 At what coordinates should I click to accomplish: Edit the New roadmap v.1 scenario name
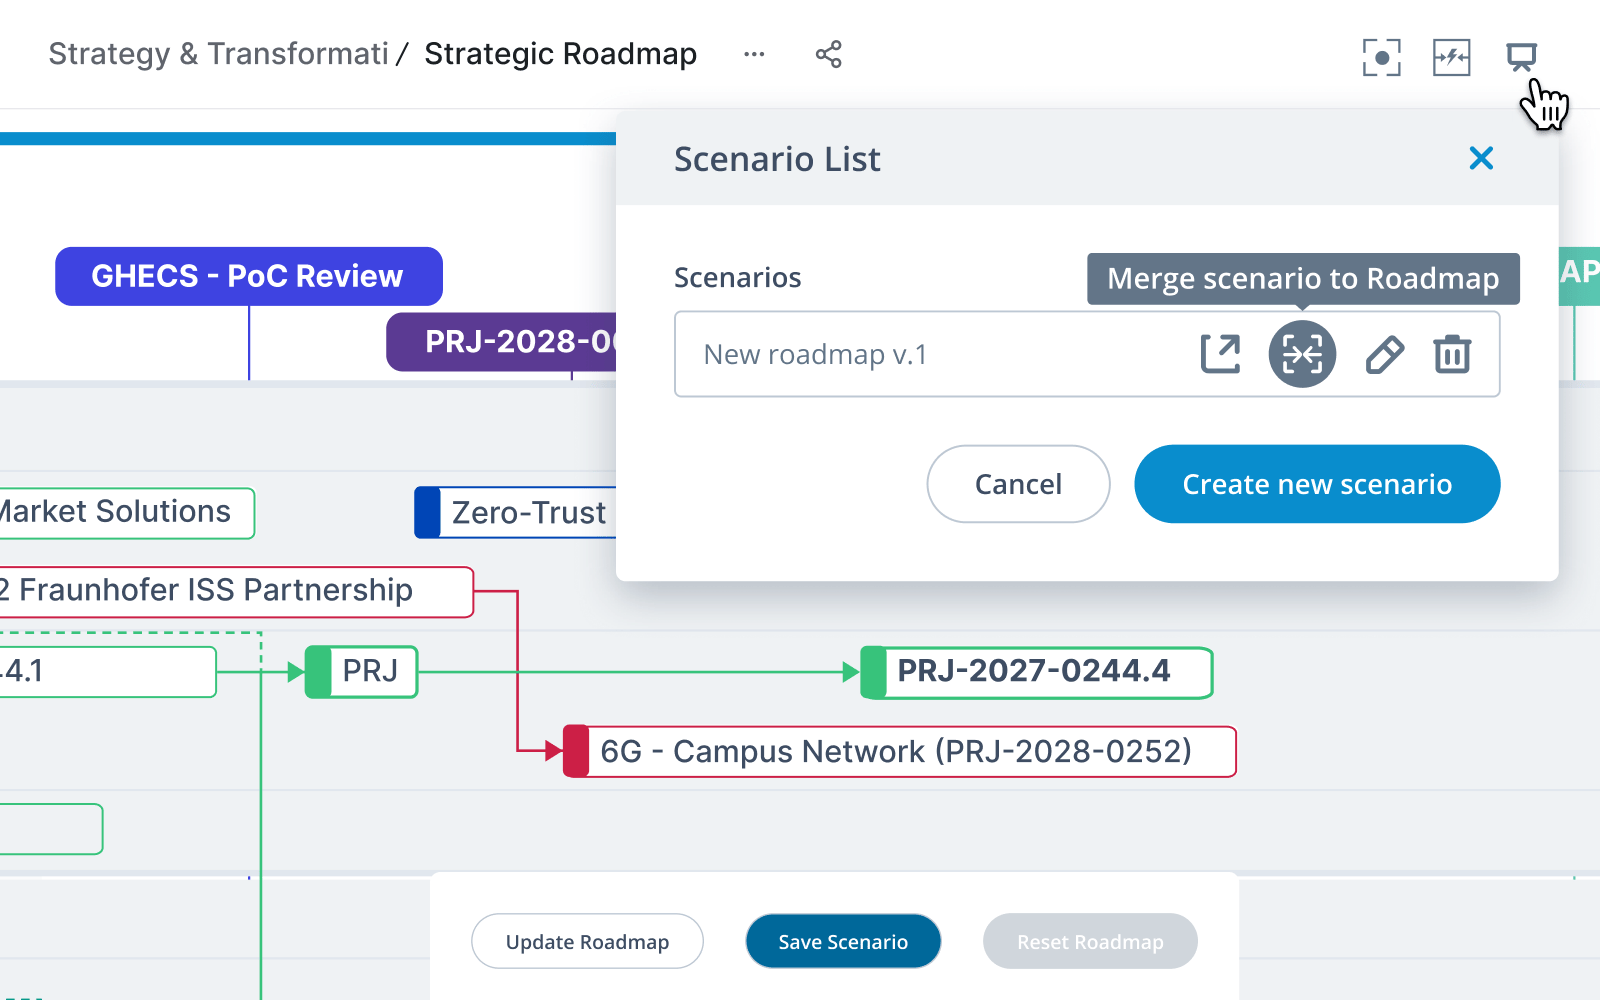coord(1384,354)
